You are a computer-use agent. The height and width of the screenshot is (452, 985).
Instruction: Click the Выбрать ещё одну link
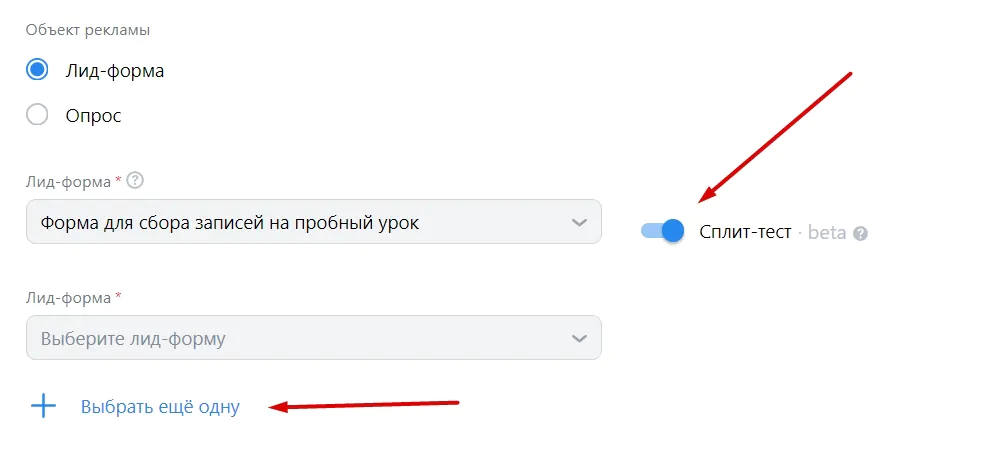160,407
